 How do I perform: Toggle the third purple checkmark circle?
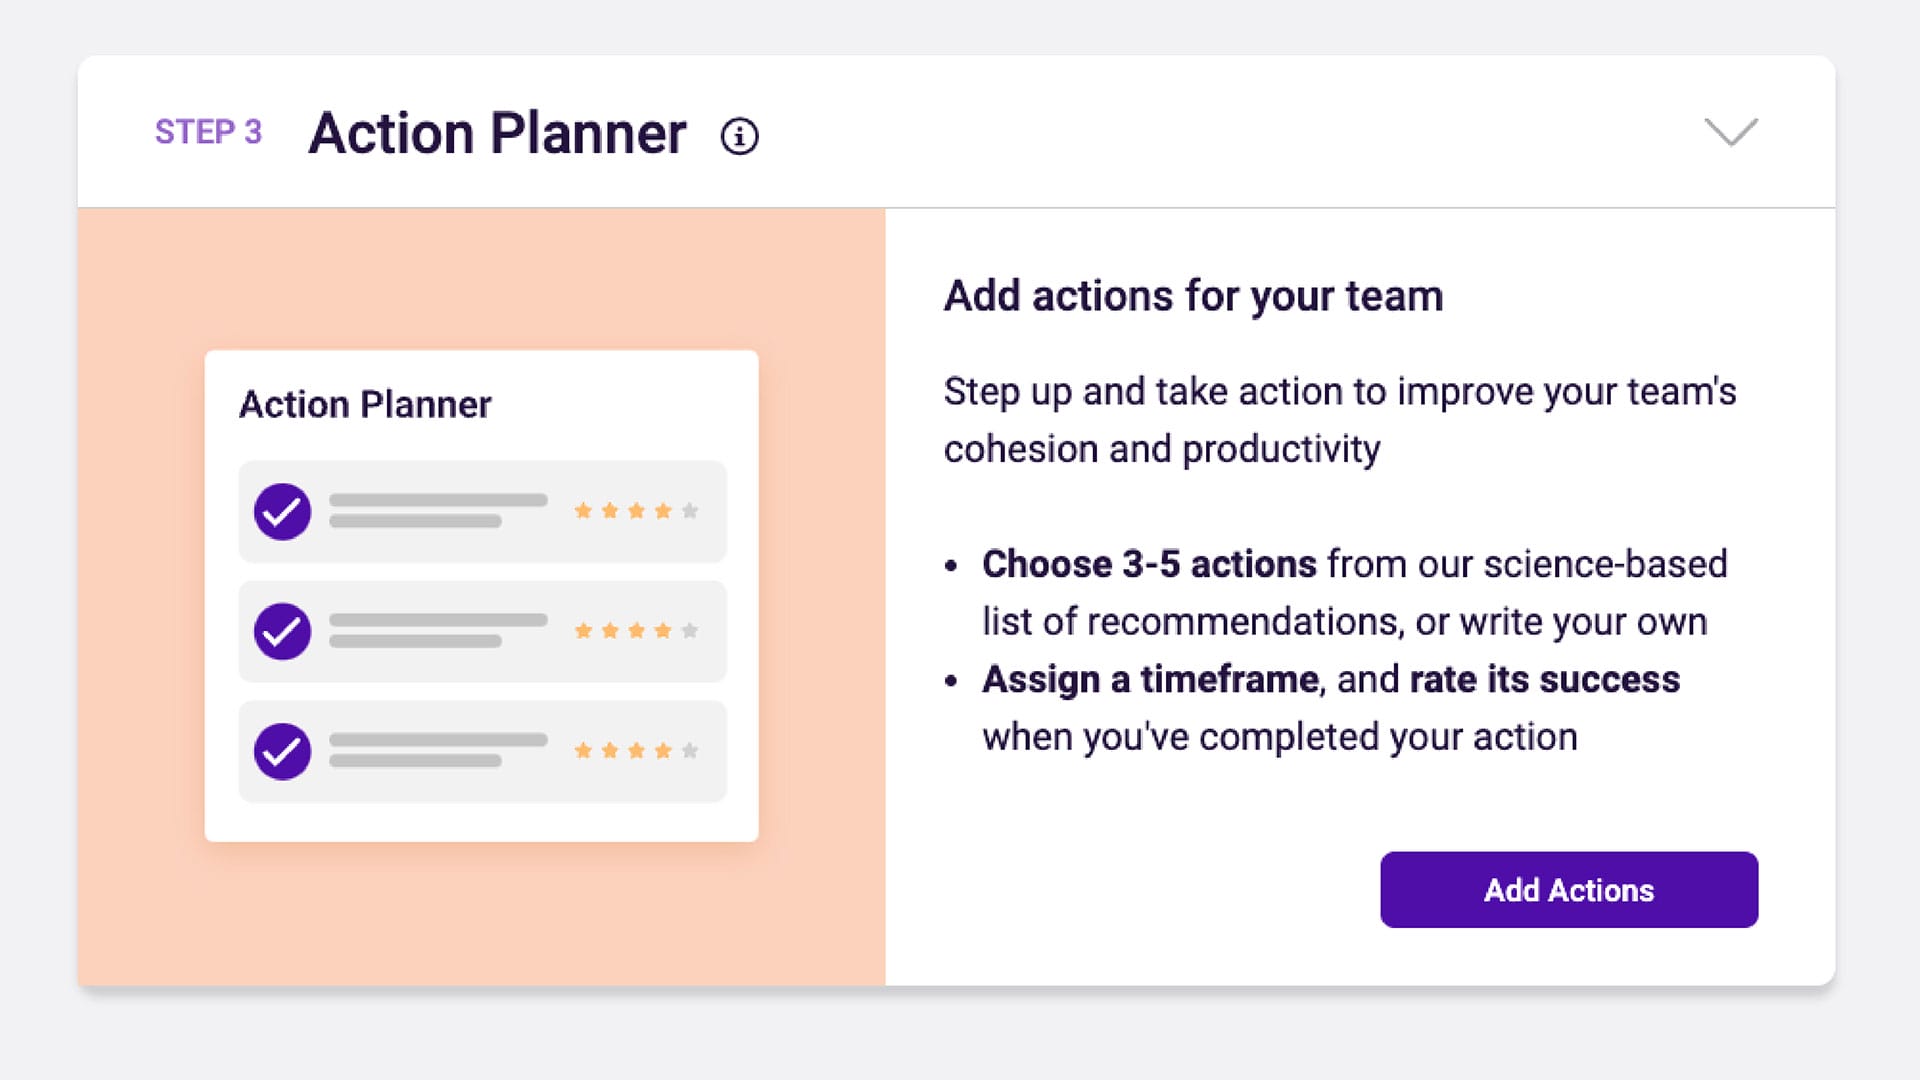[x=282, y=752]
